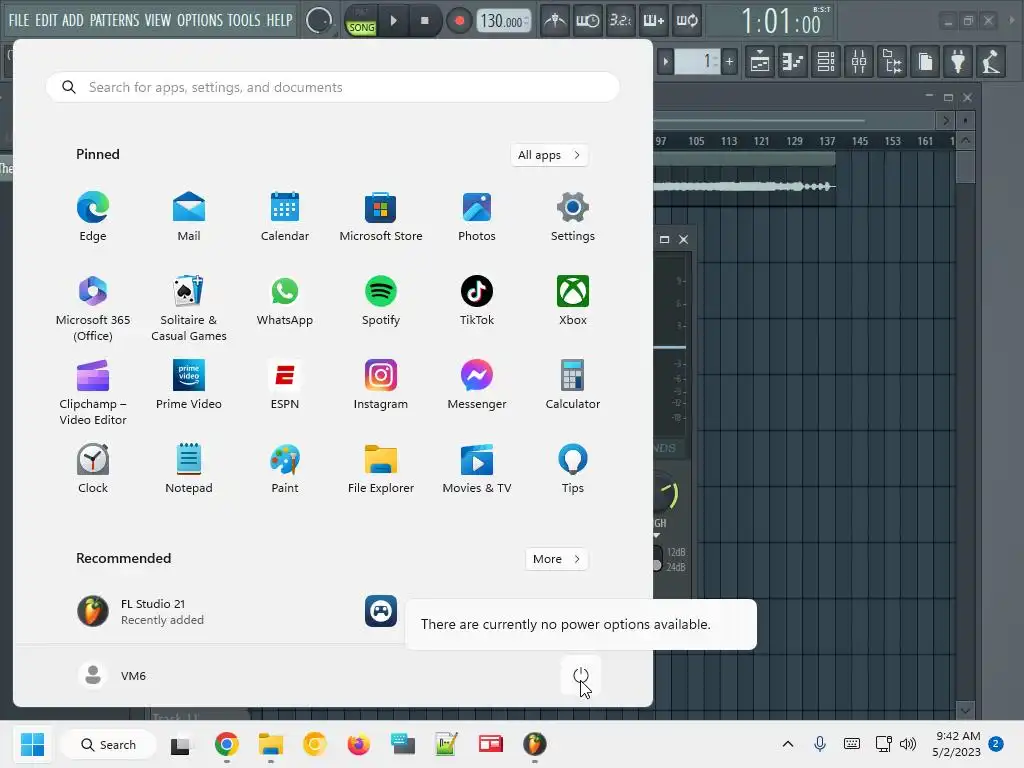This screenshot has height=768, width=1024.
Task: Click the tempo tapper figure icon
Action: pos(991,62)
